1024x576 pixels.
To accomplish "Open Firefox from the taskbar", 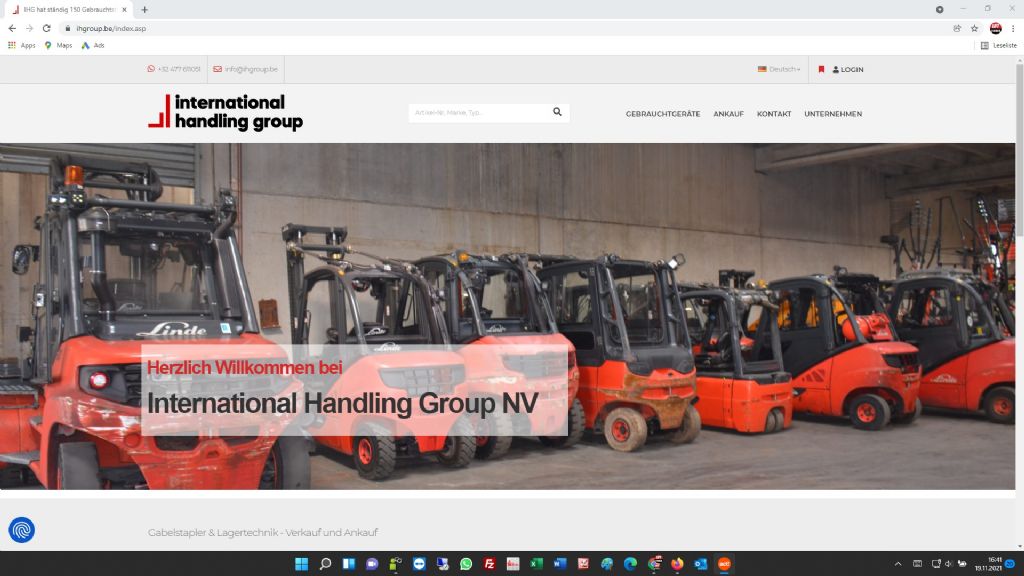I will click(677, 564).
